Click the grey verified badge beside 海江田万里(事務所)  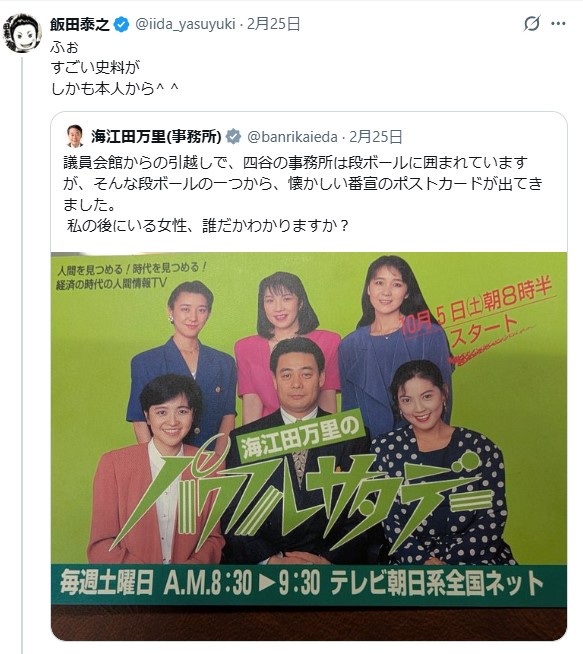pos(233,136)
